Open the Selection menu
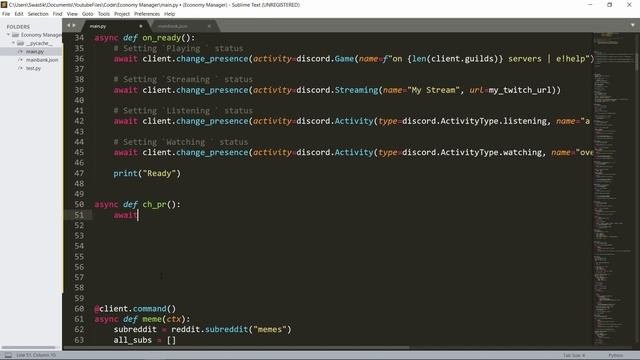This screenshot has height=360, width=640. coord(38,14)
